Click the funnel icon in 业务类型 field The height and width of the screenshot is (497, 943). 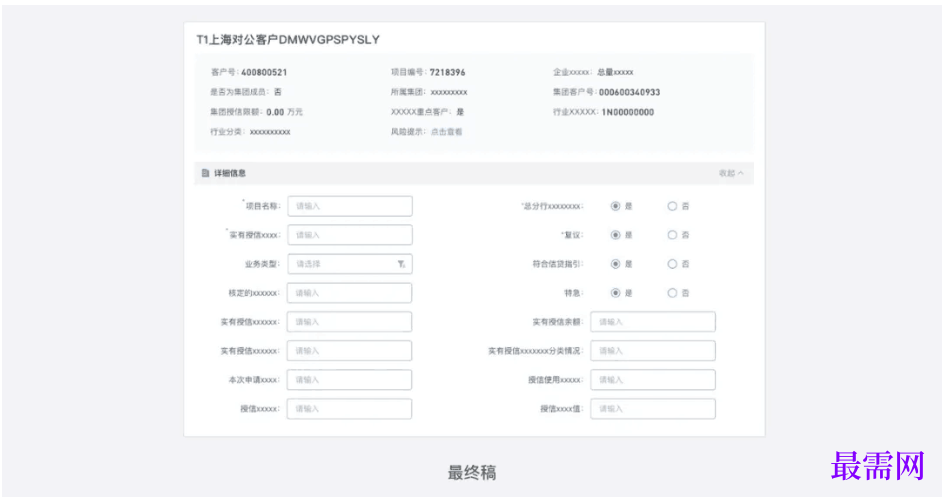(x=401, y=264)
